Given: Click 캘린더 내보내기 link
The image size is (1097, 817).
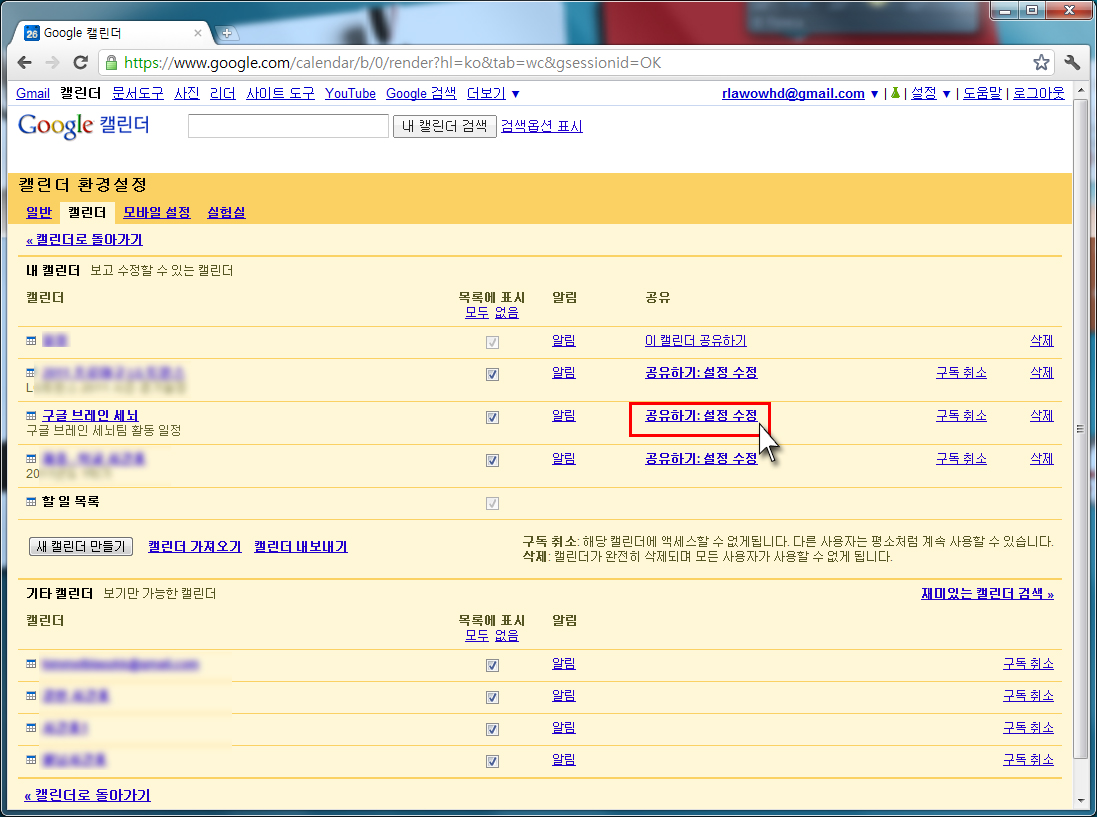Looking at the screenshot, I should [x=301, y=546].
